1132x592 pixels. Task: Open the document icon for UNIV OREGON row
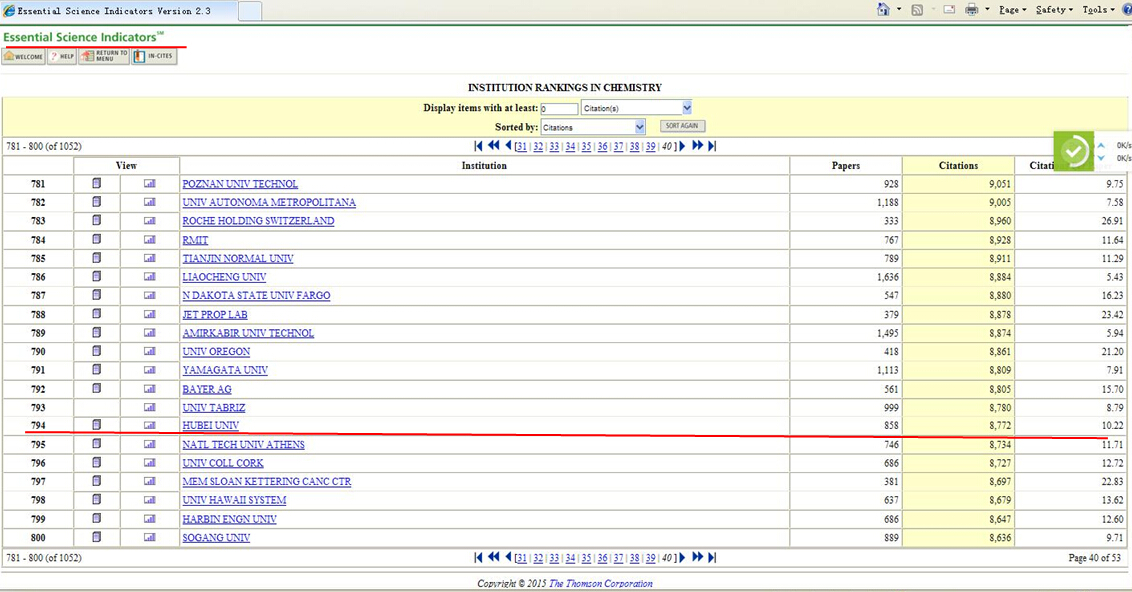[97, 352]
